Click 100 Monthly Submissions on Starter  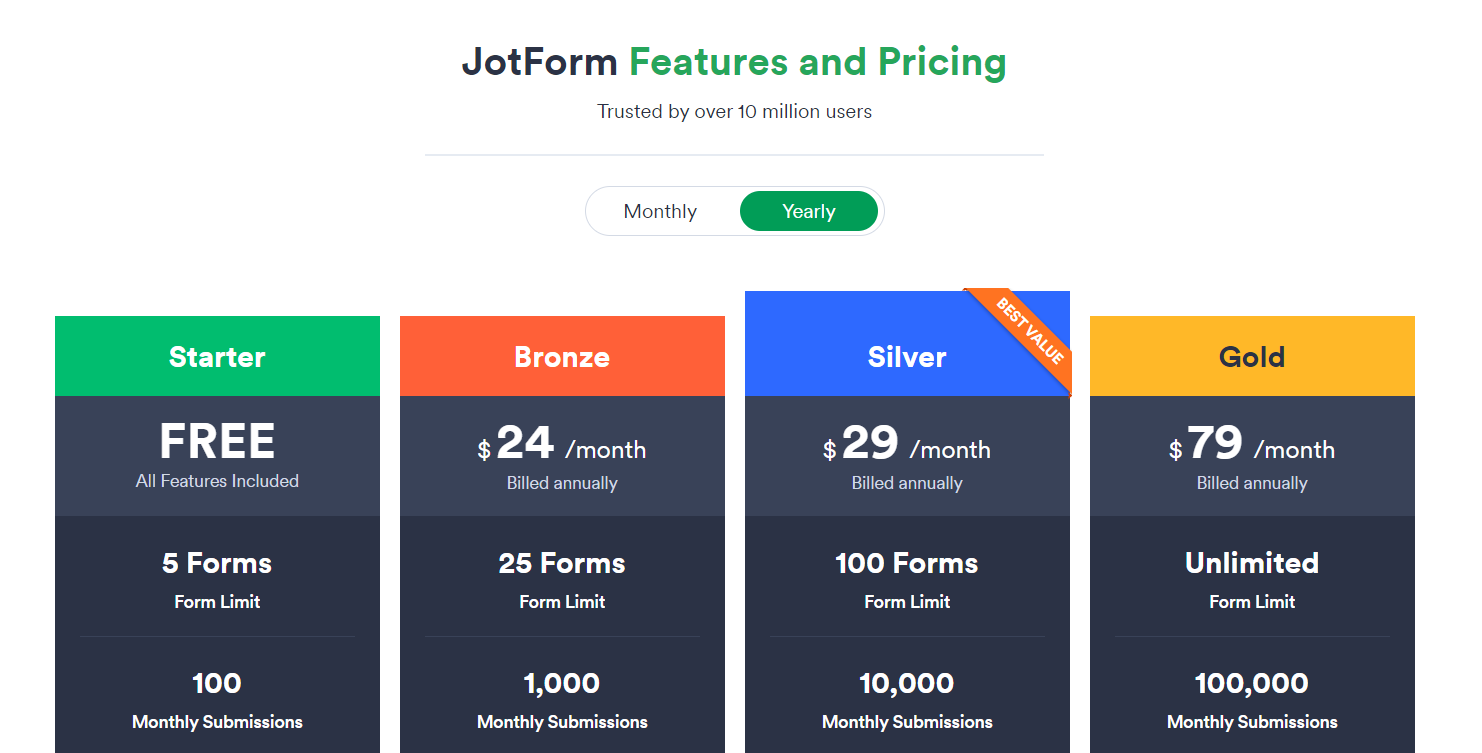[217, 683]
